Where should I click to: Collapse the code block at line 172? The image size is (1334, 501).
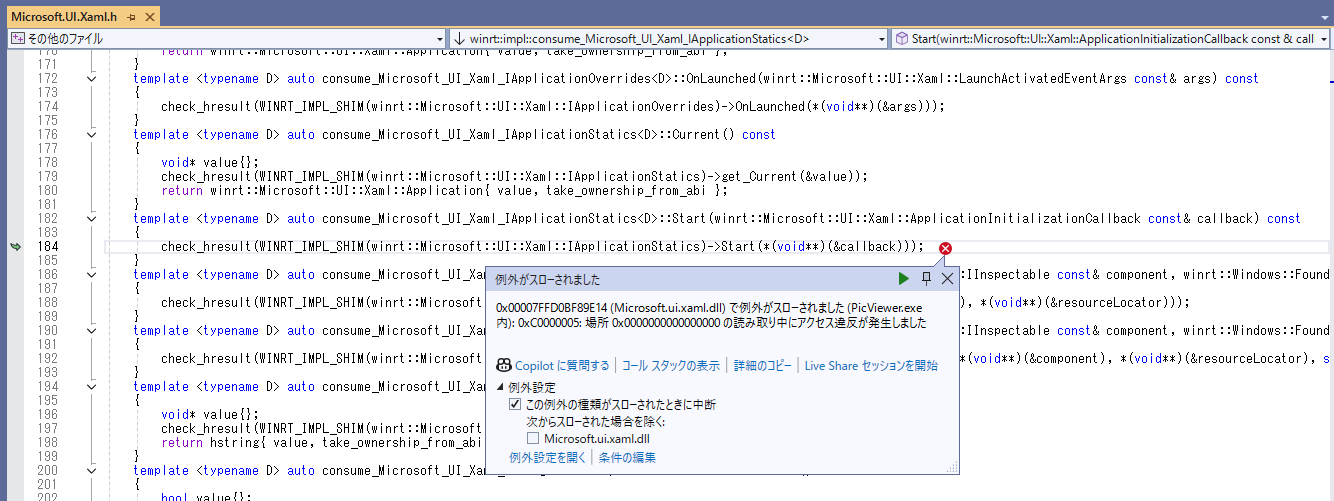point(92,78)
